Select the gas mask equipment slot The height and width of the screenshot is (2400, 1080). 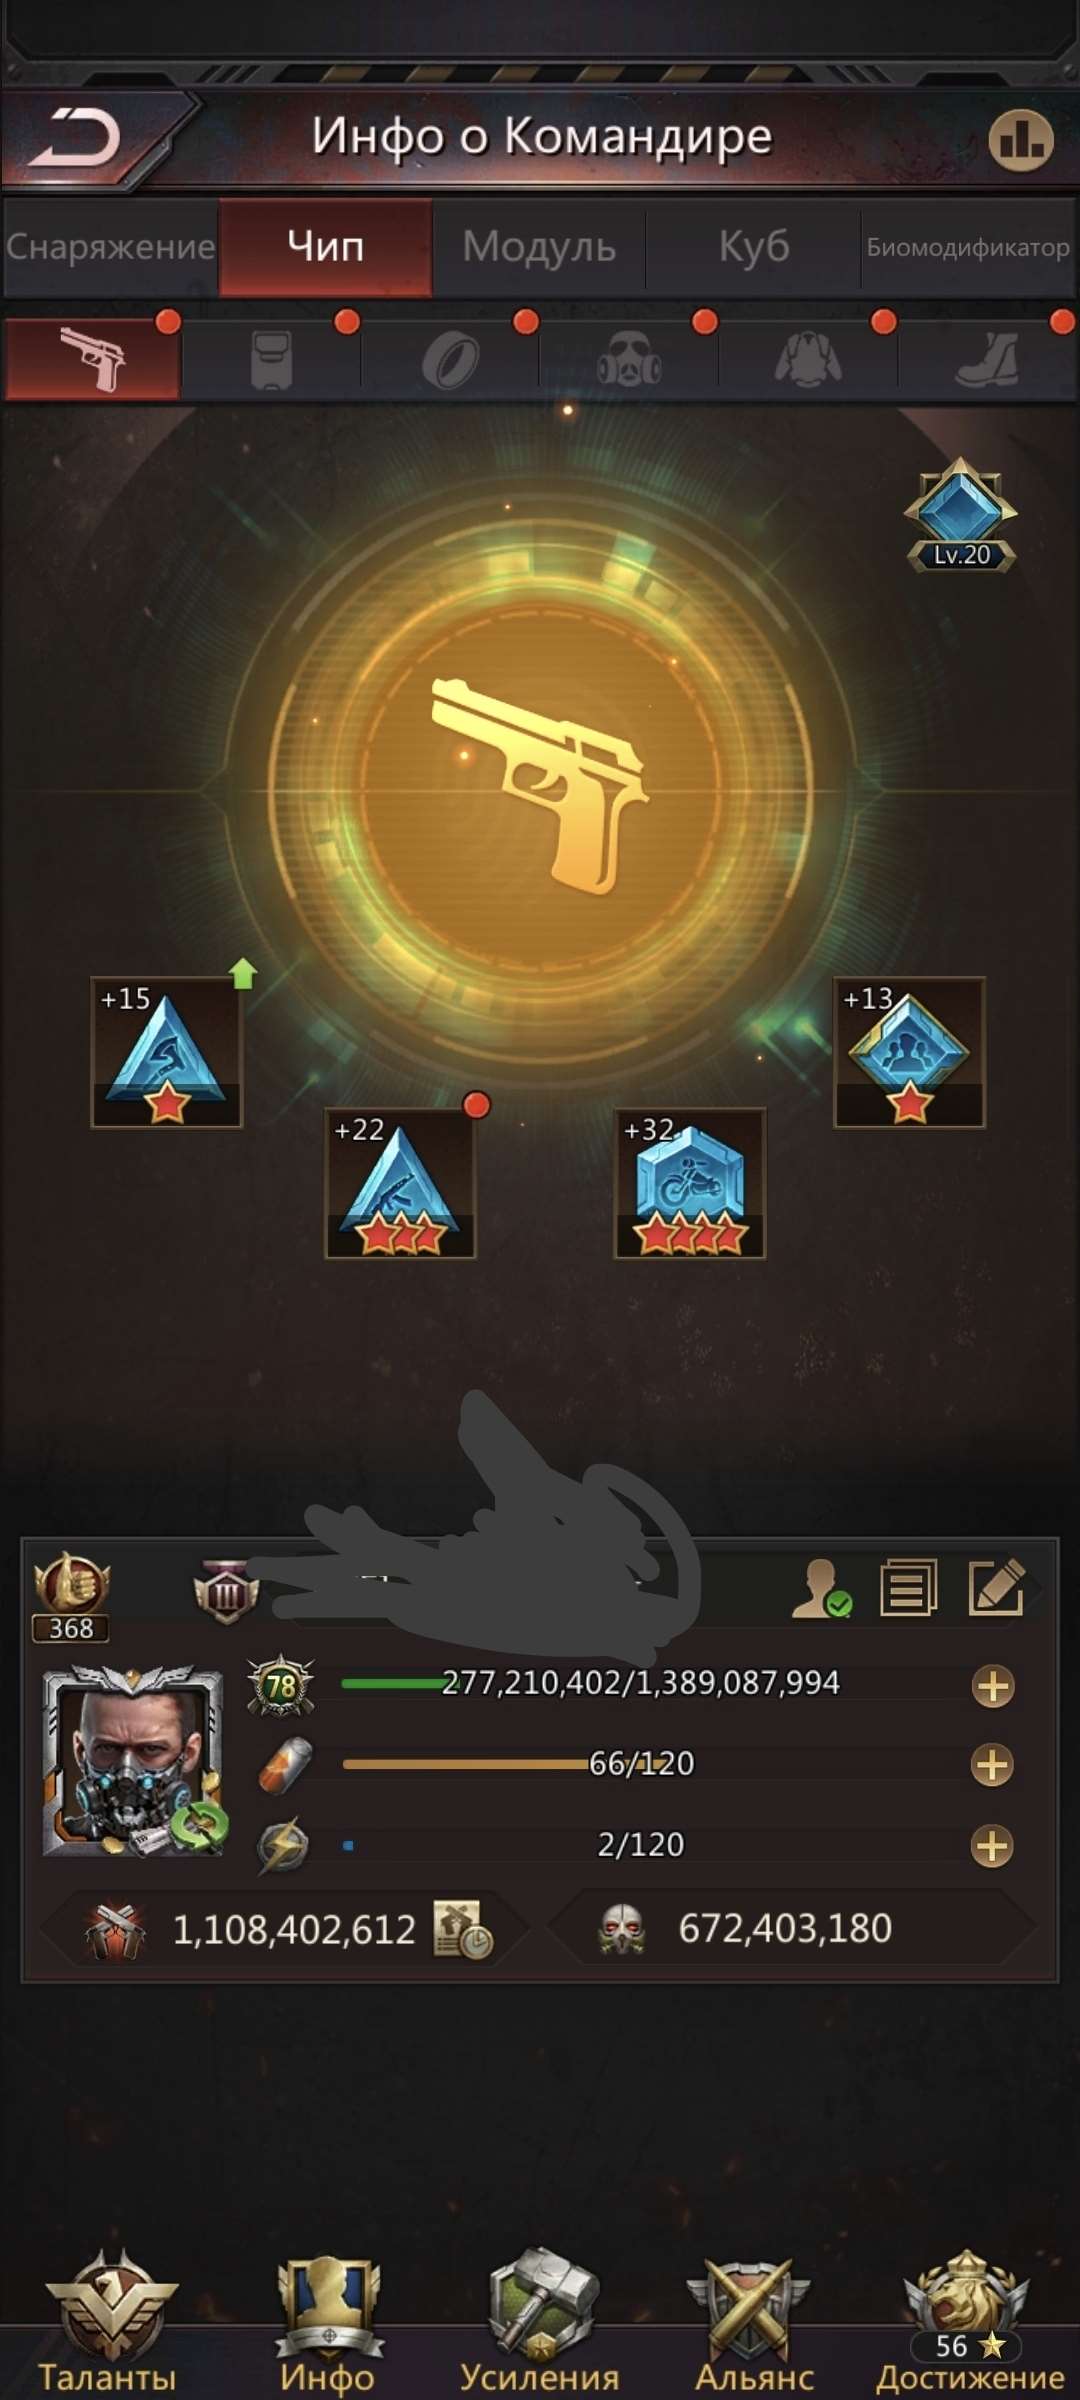629,359
